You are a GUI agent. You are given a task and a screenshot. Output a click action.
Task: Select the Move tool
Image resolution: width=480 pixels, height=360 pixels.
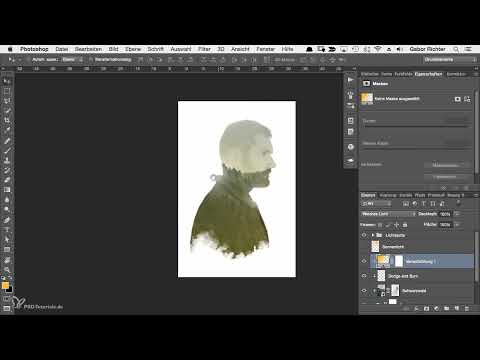[x=7, y=81]
